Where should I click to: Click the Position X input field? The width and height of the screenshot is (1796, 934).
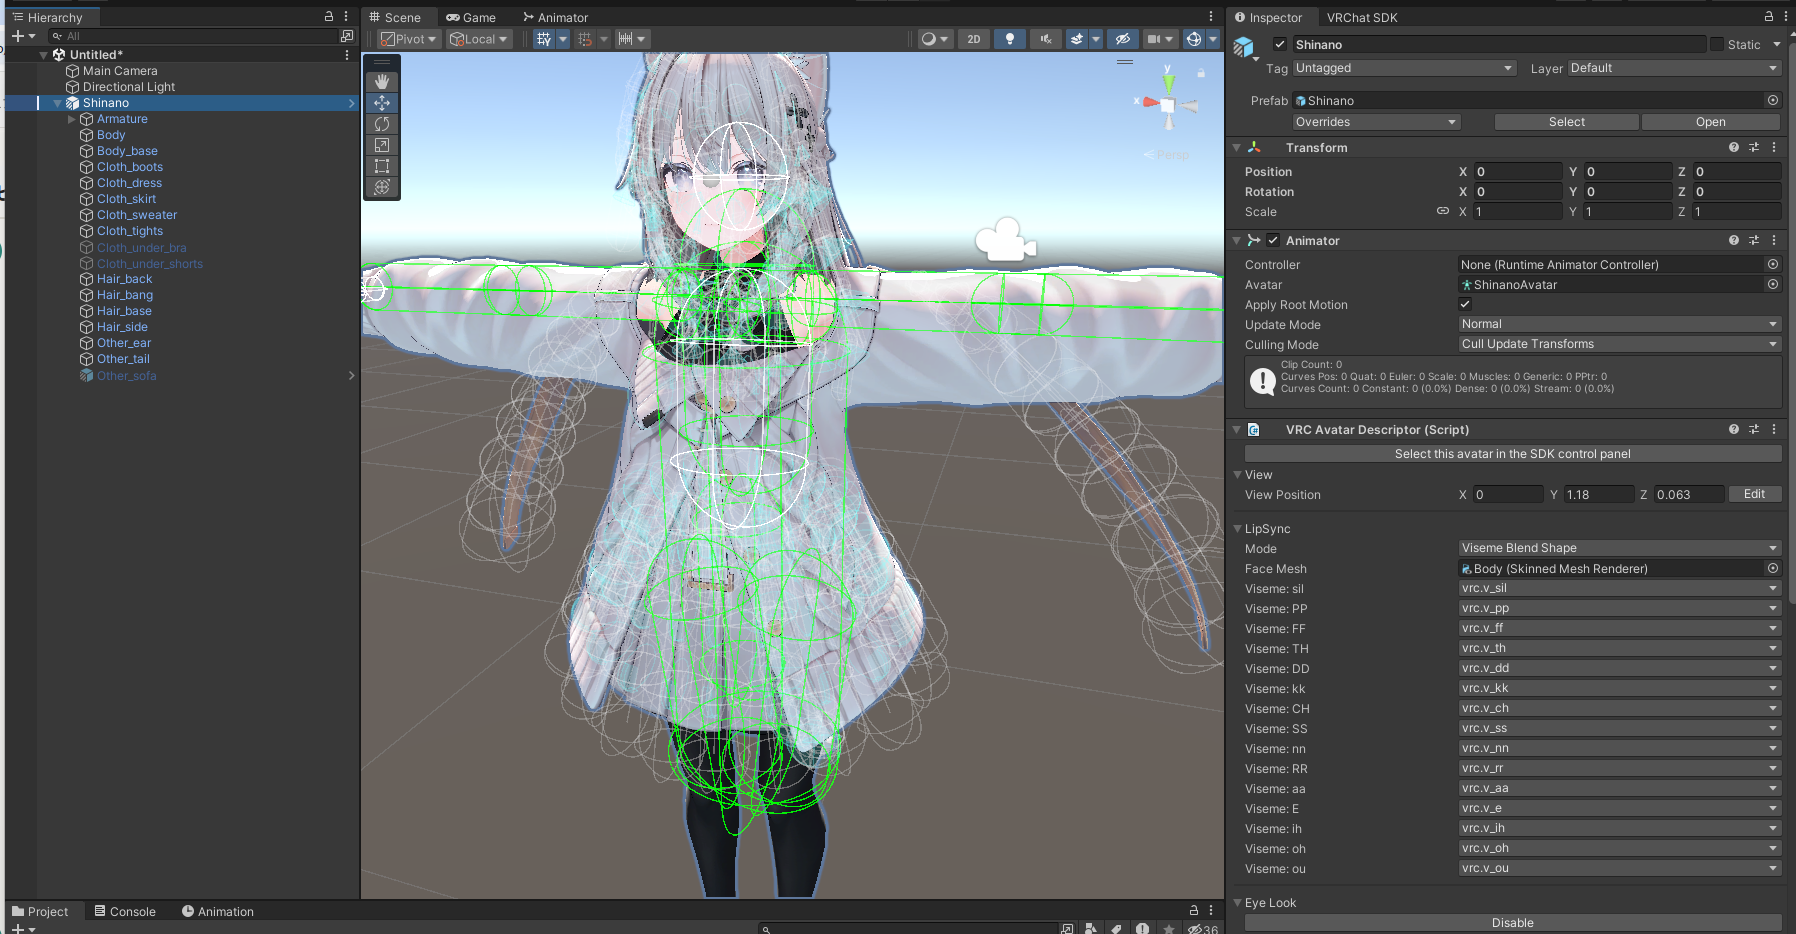(1517, 171)
